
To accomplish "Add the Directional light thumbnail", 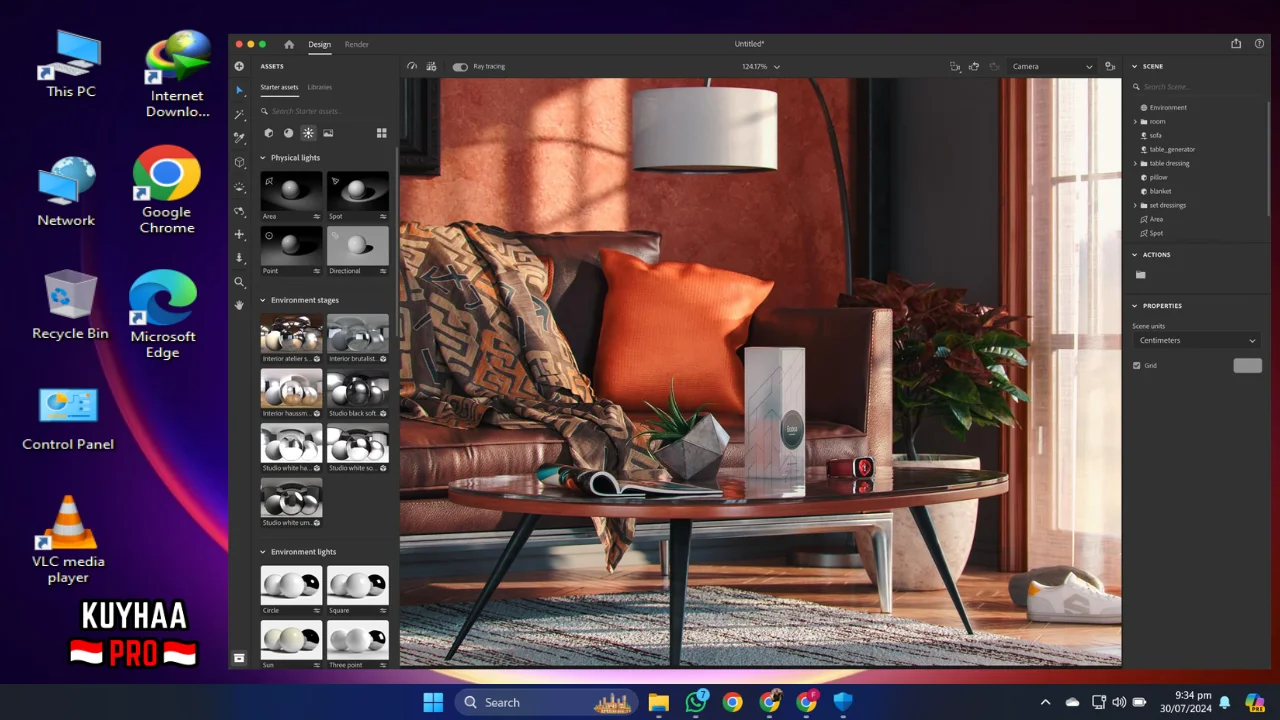I will (357, 246).
